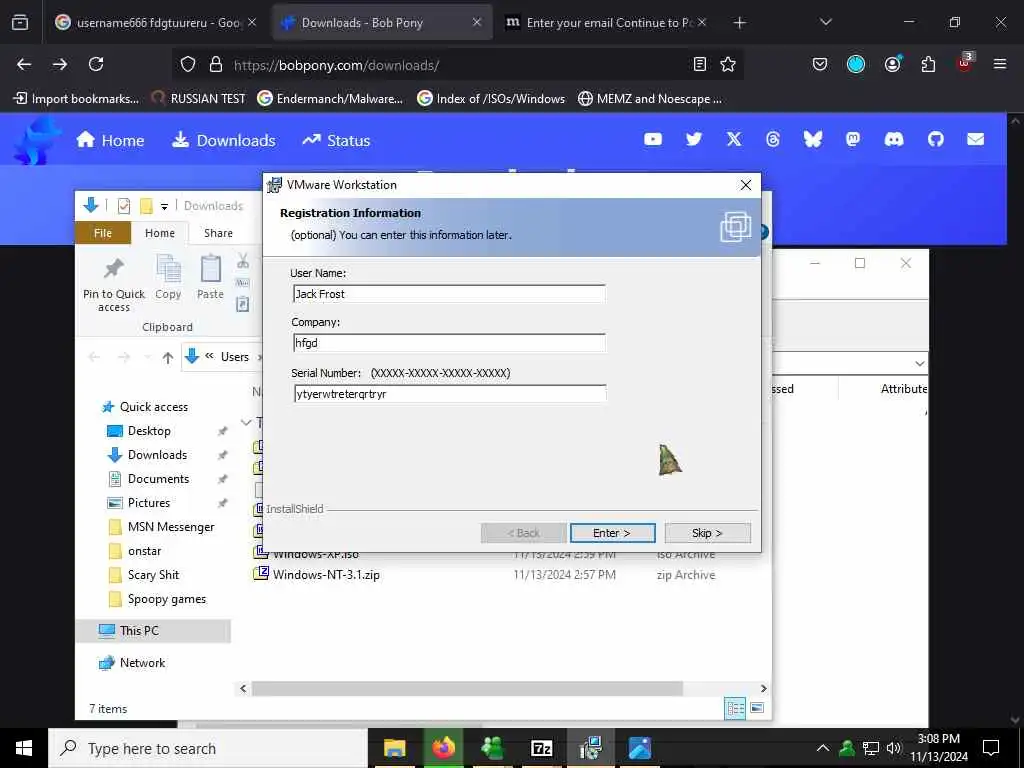Open RUSSIAN TEST bookmark
The height and width of the screenshot is (768, 1024).
click(198, 99)
